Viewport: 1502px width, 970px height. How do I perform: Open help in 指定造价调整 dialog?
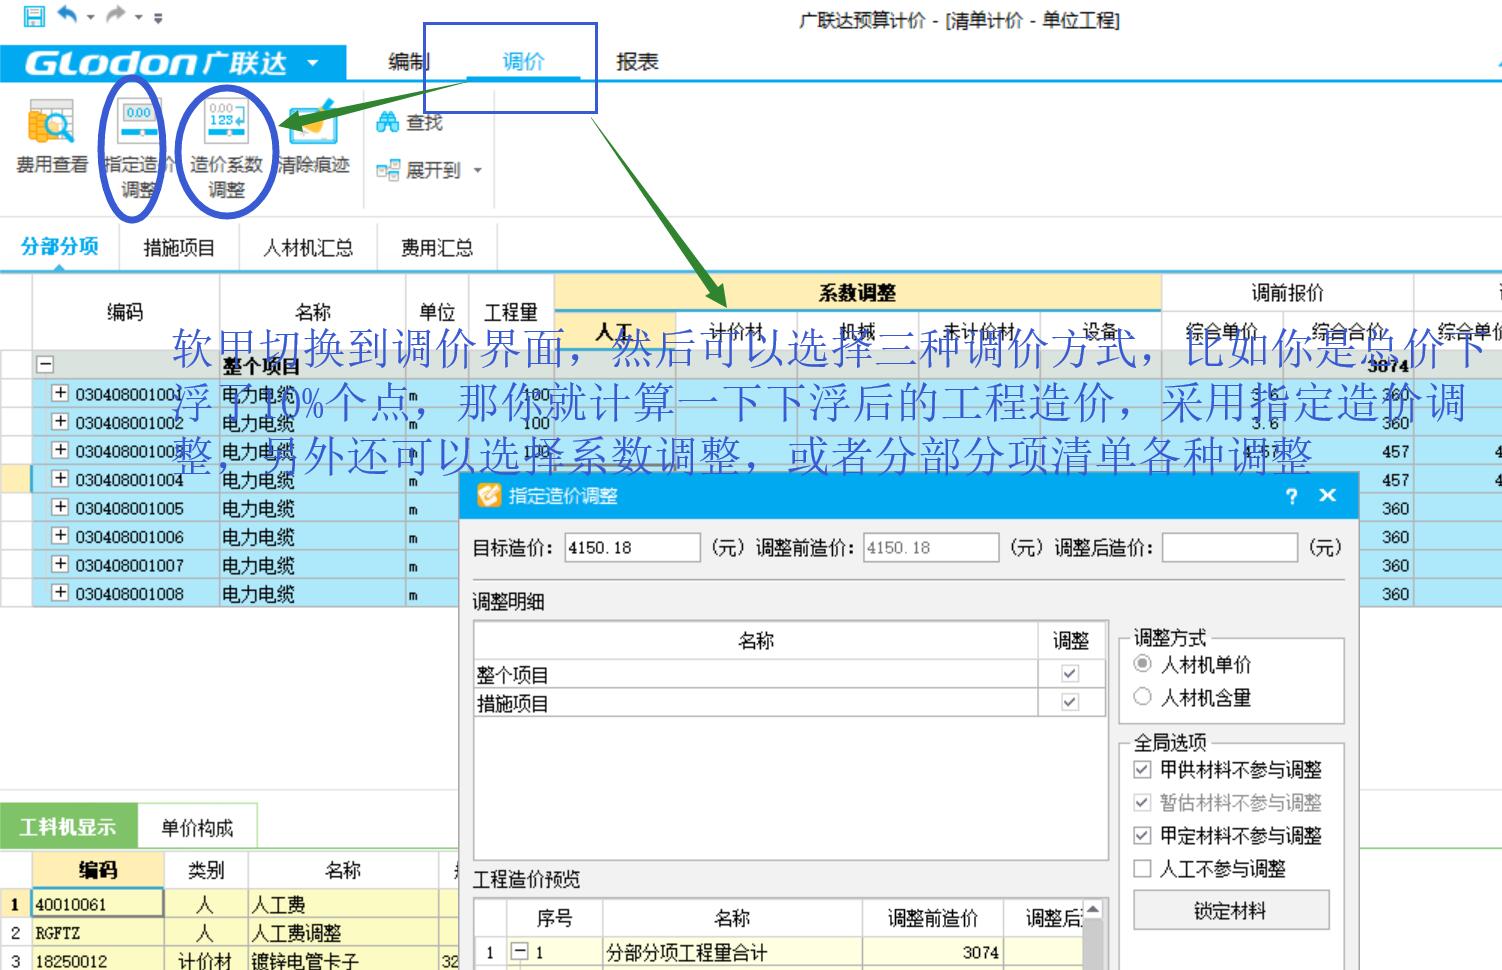click(x=1291, y=495)
